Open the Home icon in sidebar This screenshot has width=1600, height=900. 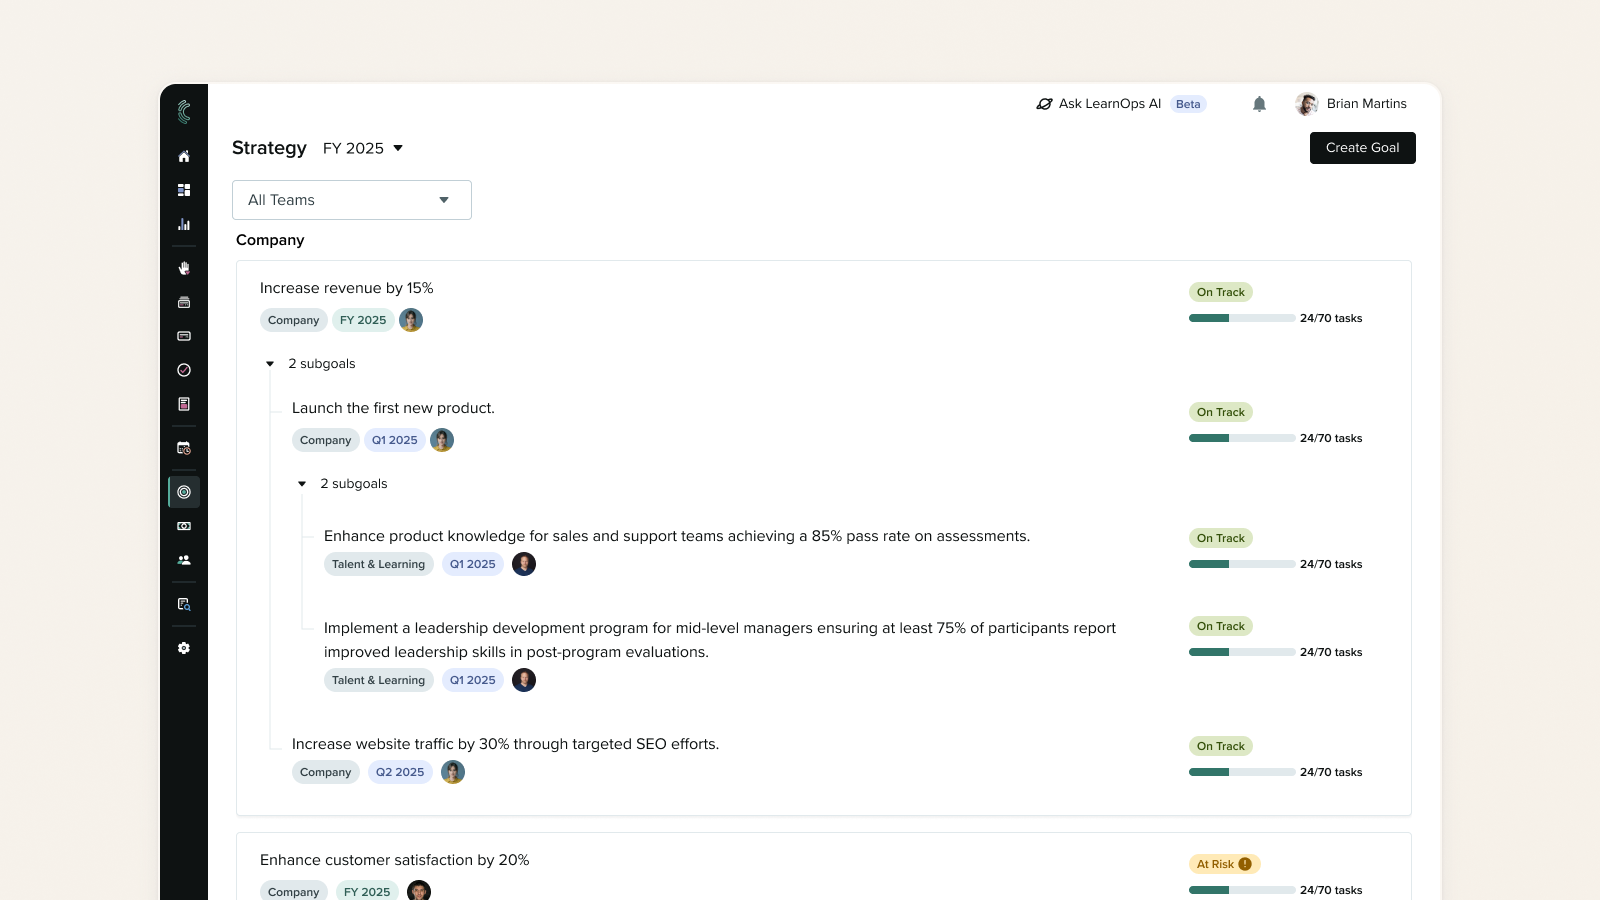(184, 156)
